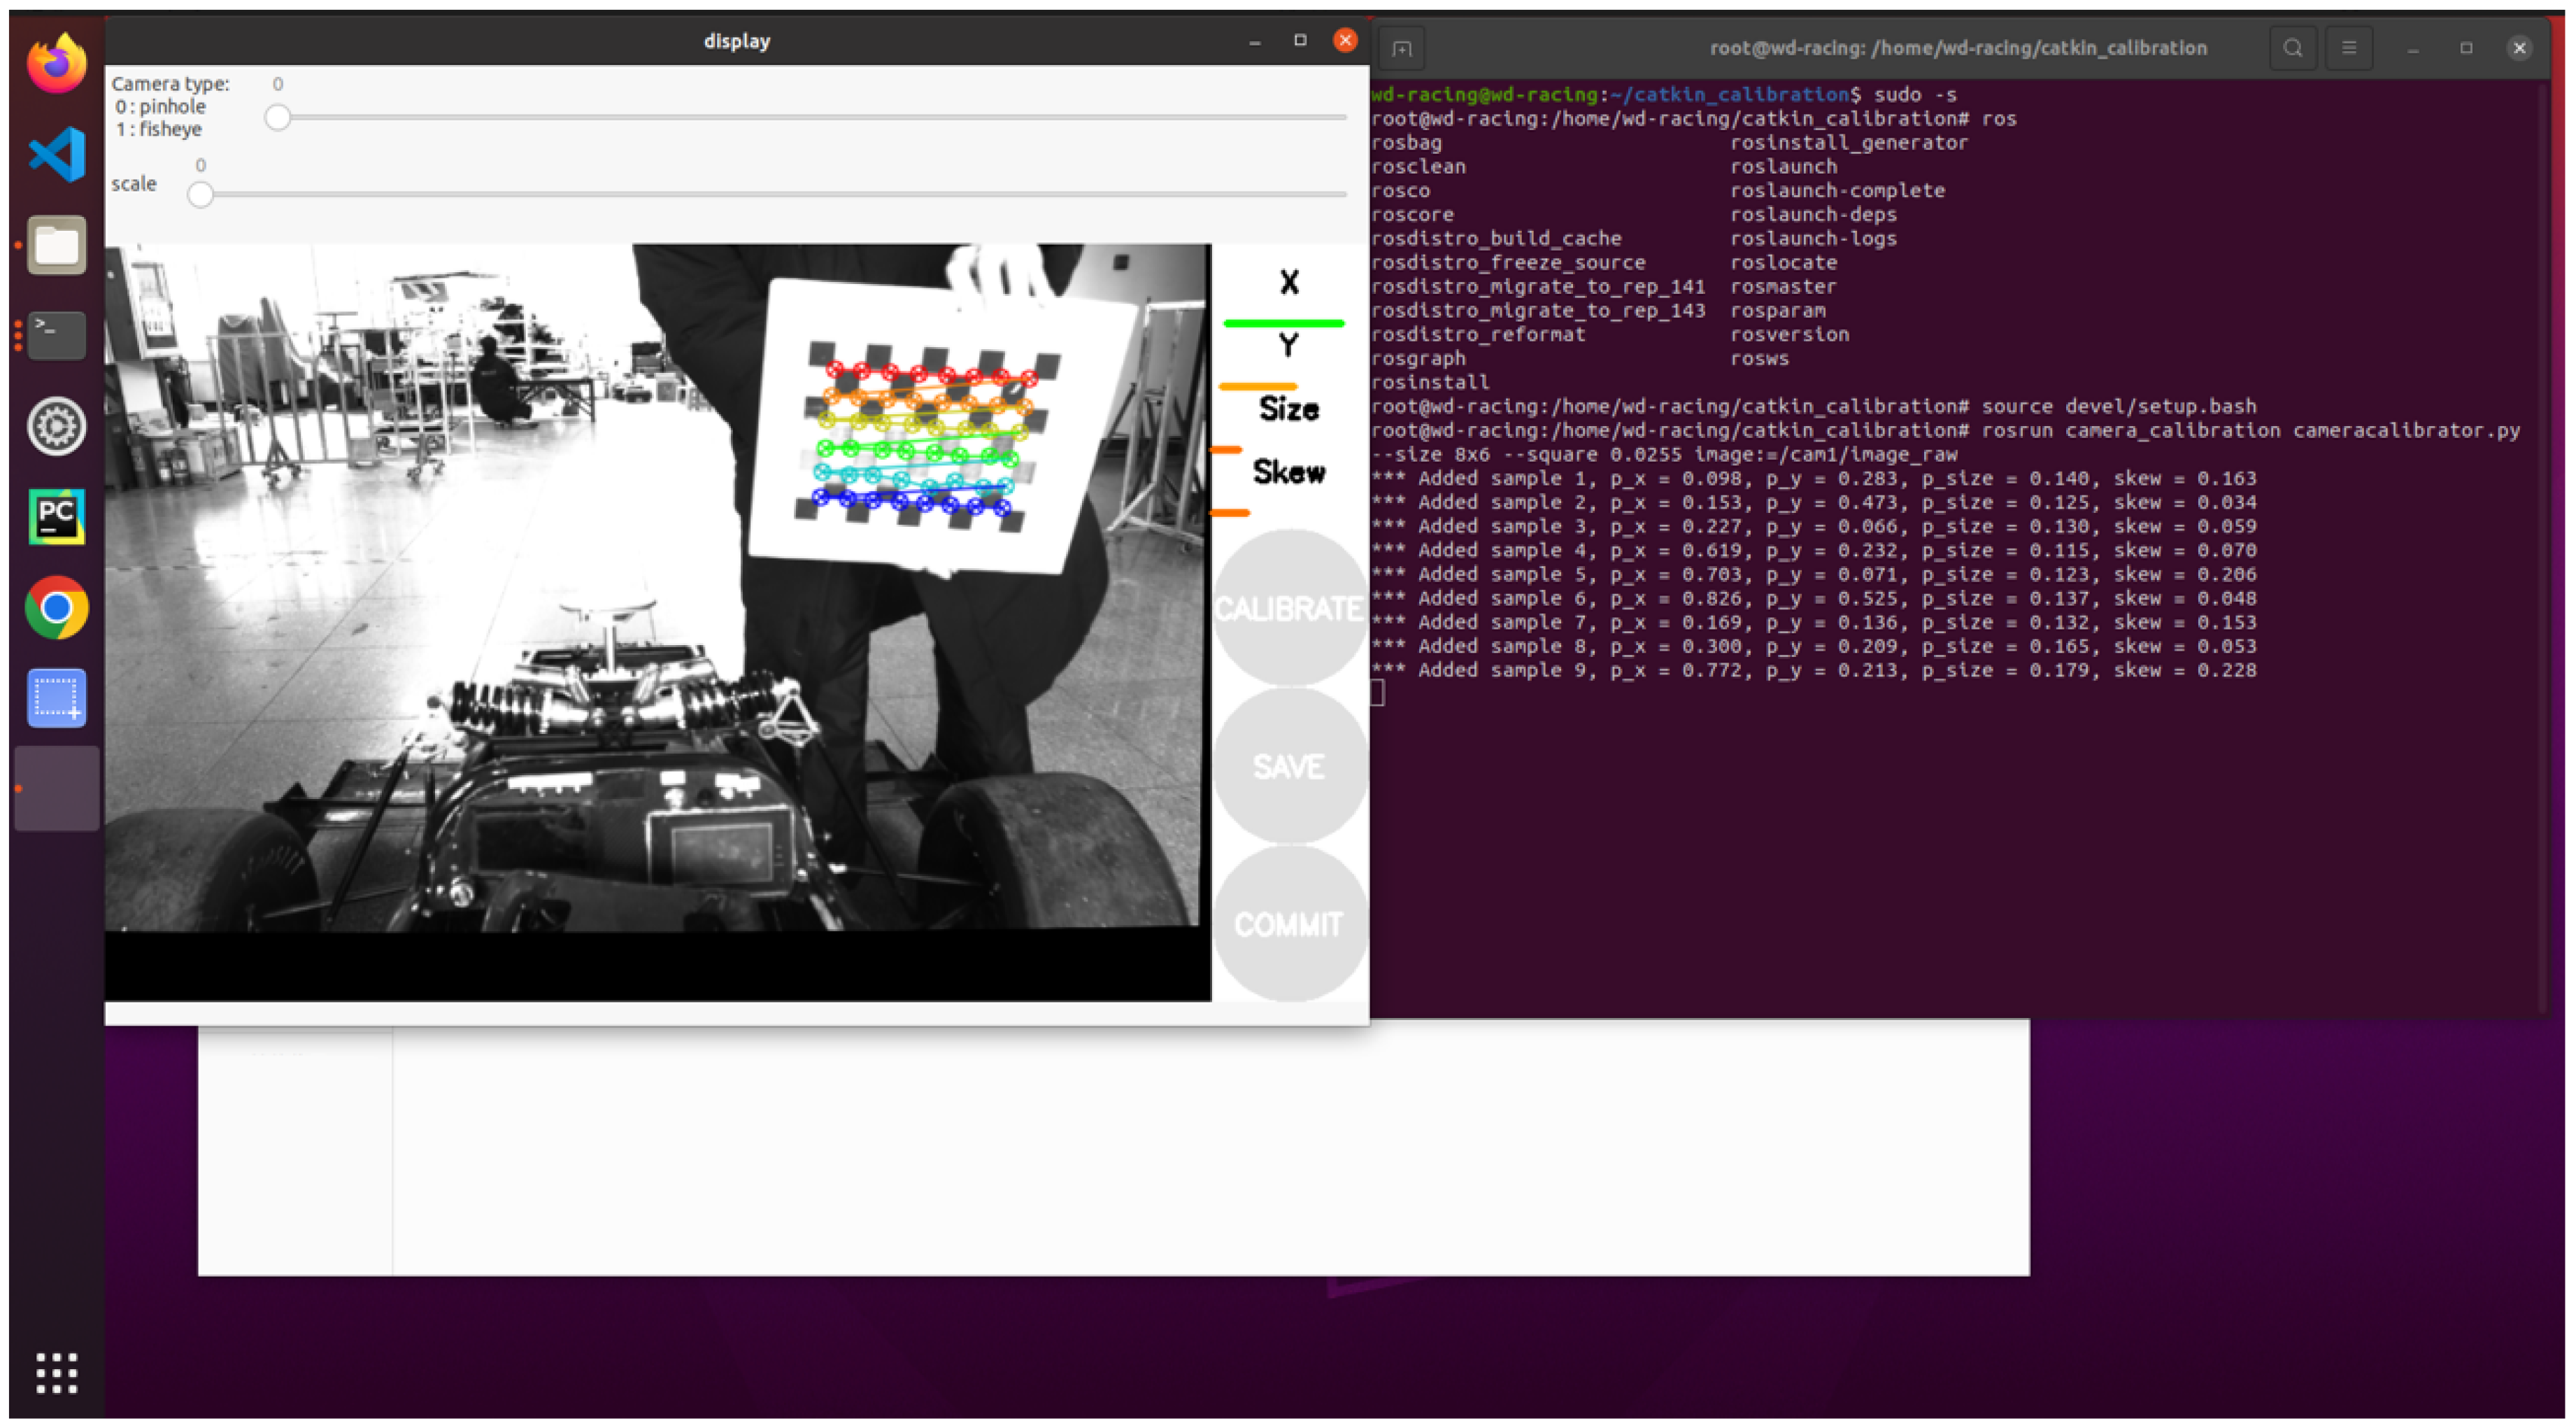Open the screenshot tool dock icon

click(56, 697)
